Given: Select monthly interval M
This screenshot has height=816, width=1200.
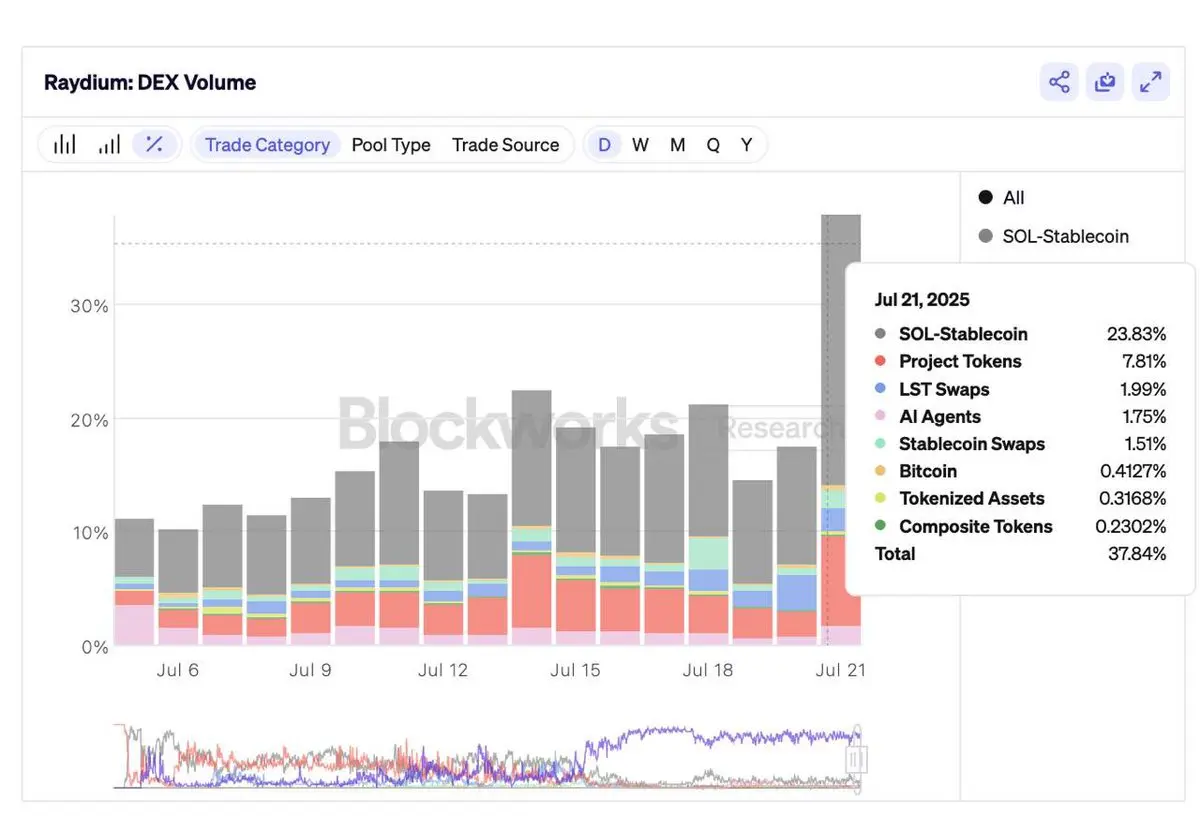Looking at the screenshot, I should click(x=677, y=145).
